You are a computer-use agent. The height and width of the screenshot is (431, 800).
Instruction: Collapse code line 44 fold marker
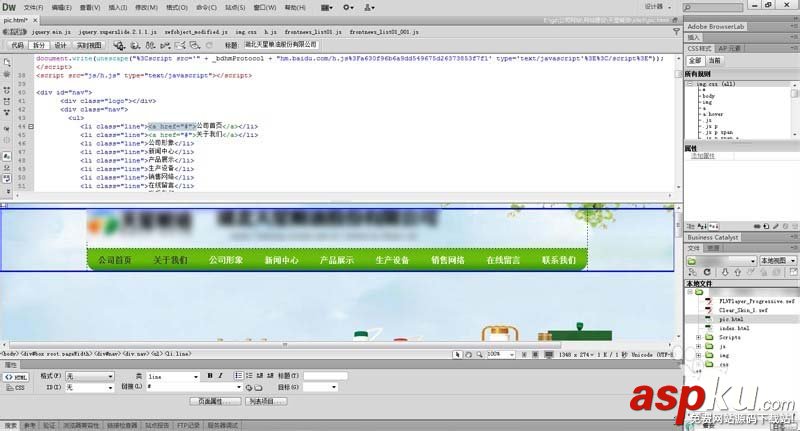[31, 126]
